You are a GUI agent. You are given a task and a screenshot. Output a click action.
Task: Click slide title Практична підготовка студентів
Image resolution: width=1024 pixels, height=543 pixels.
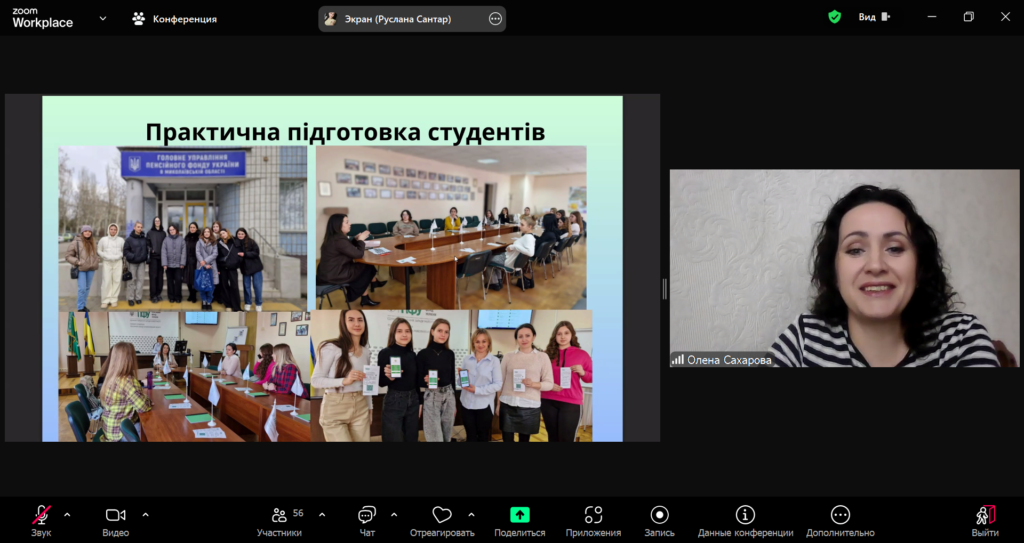(x=345, y=131)
